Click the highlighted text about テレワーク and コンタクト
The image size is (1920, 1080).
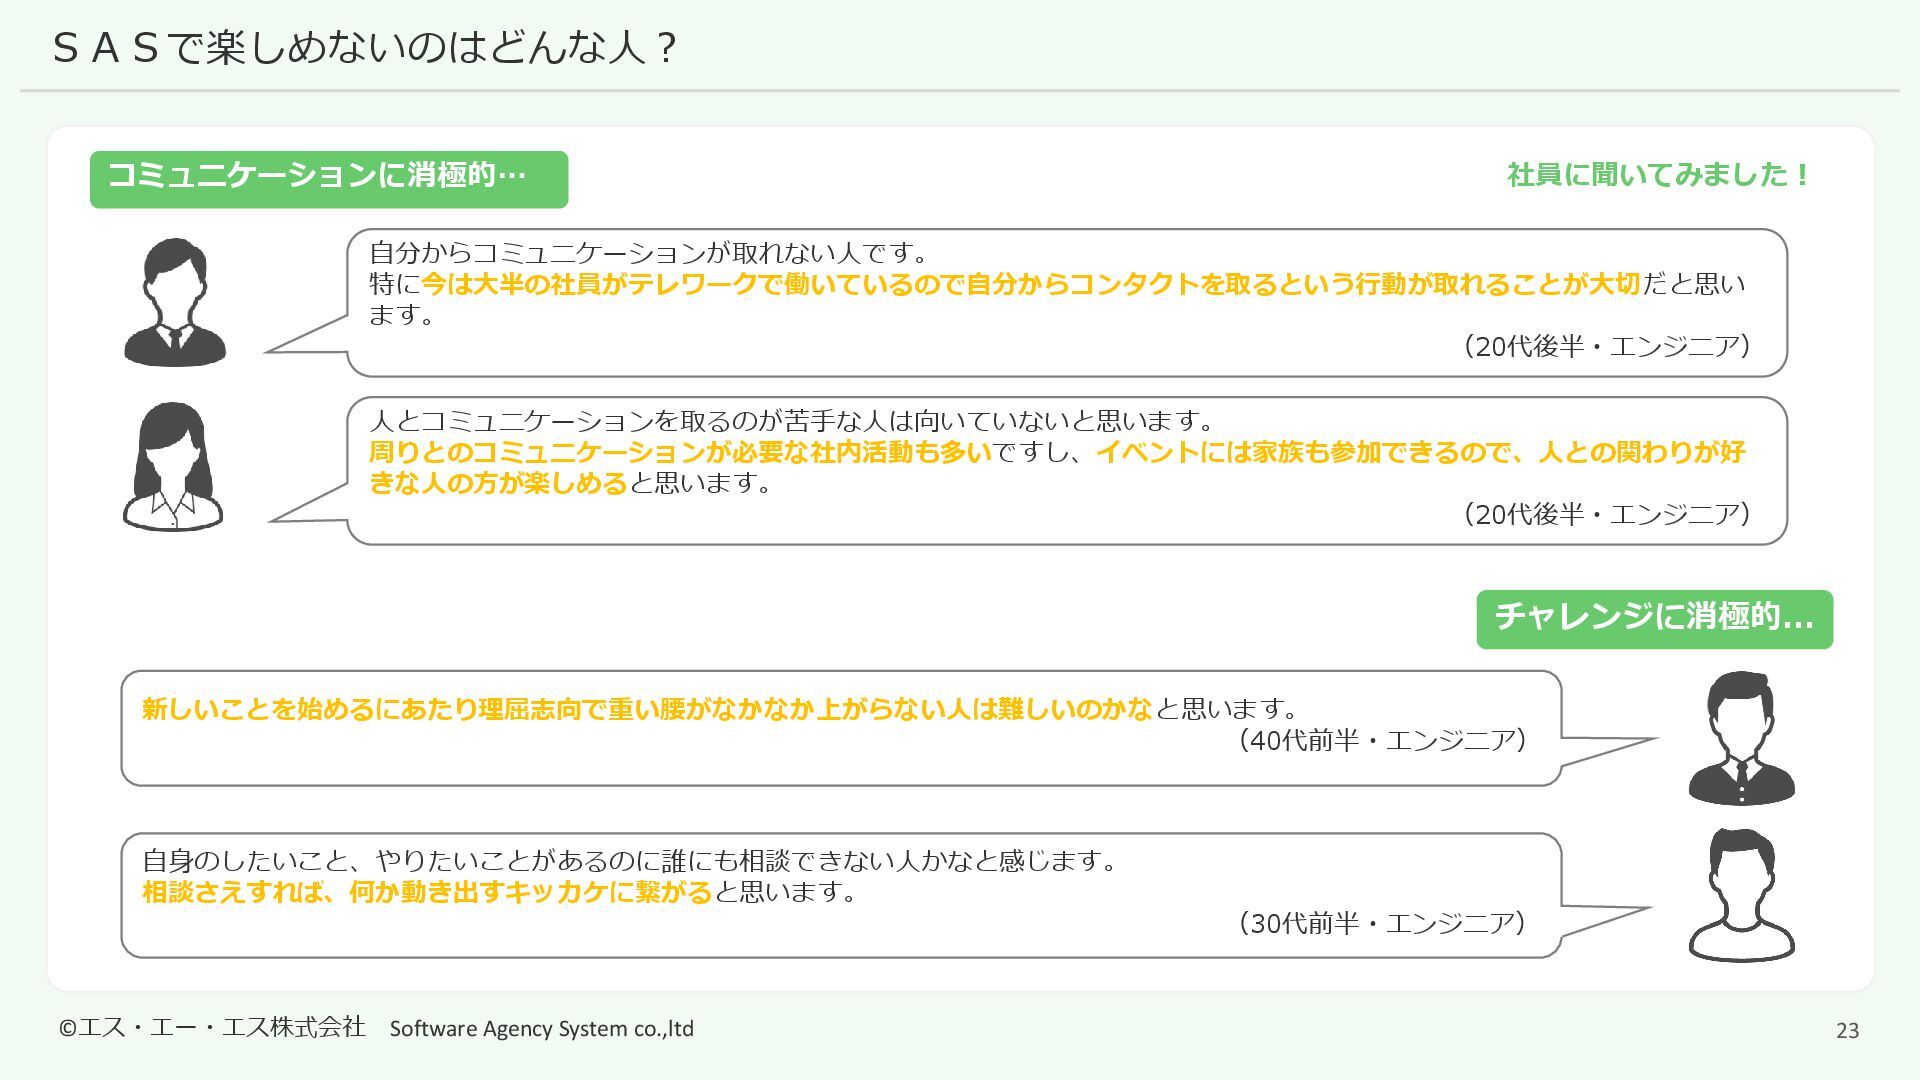(x=1031, y=284)
